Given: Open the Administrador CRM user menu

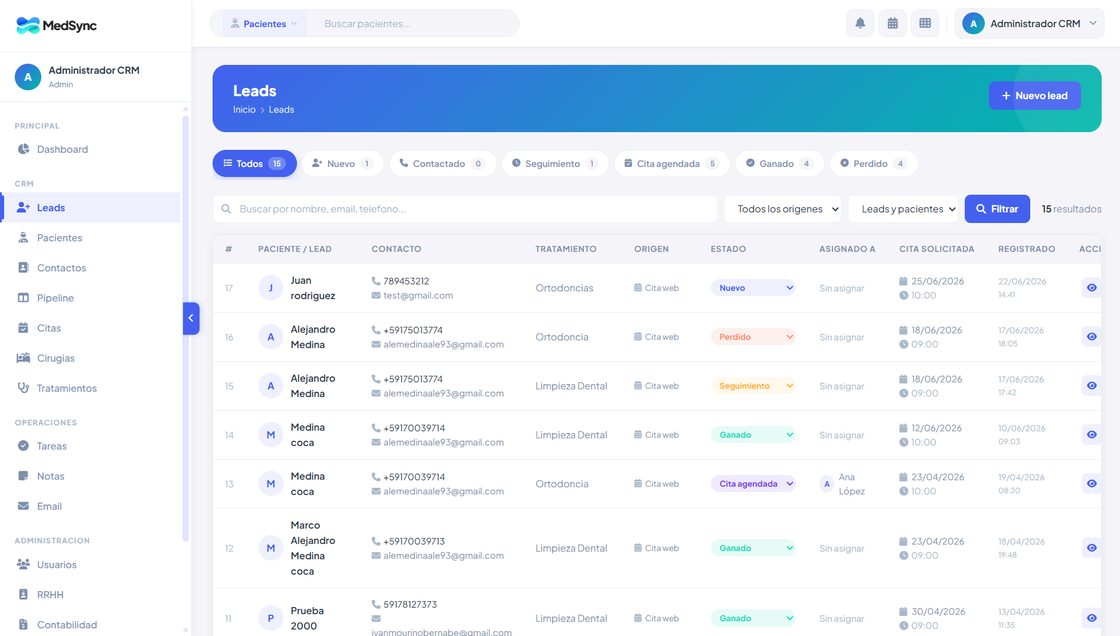Looking at the screenshot, I should point(1029,24).
